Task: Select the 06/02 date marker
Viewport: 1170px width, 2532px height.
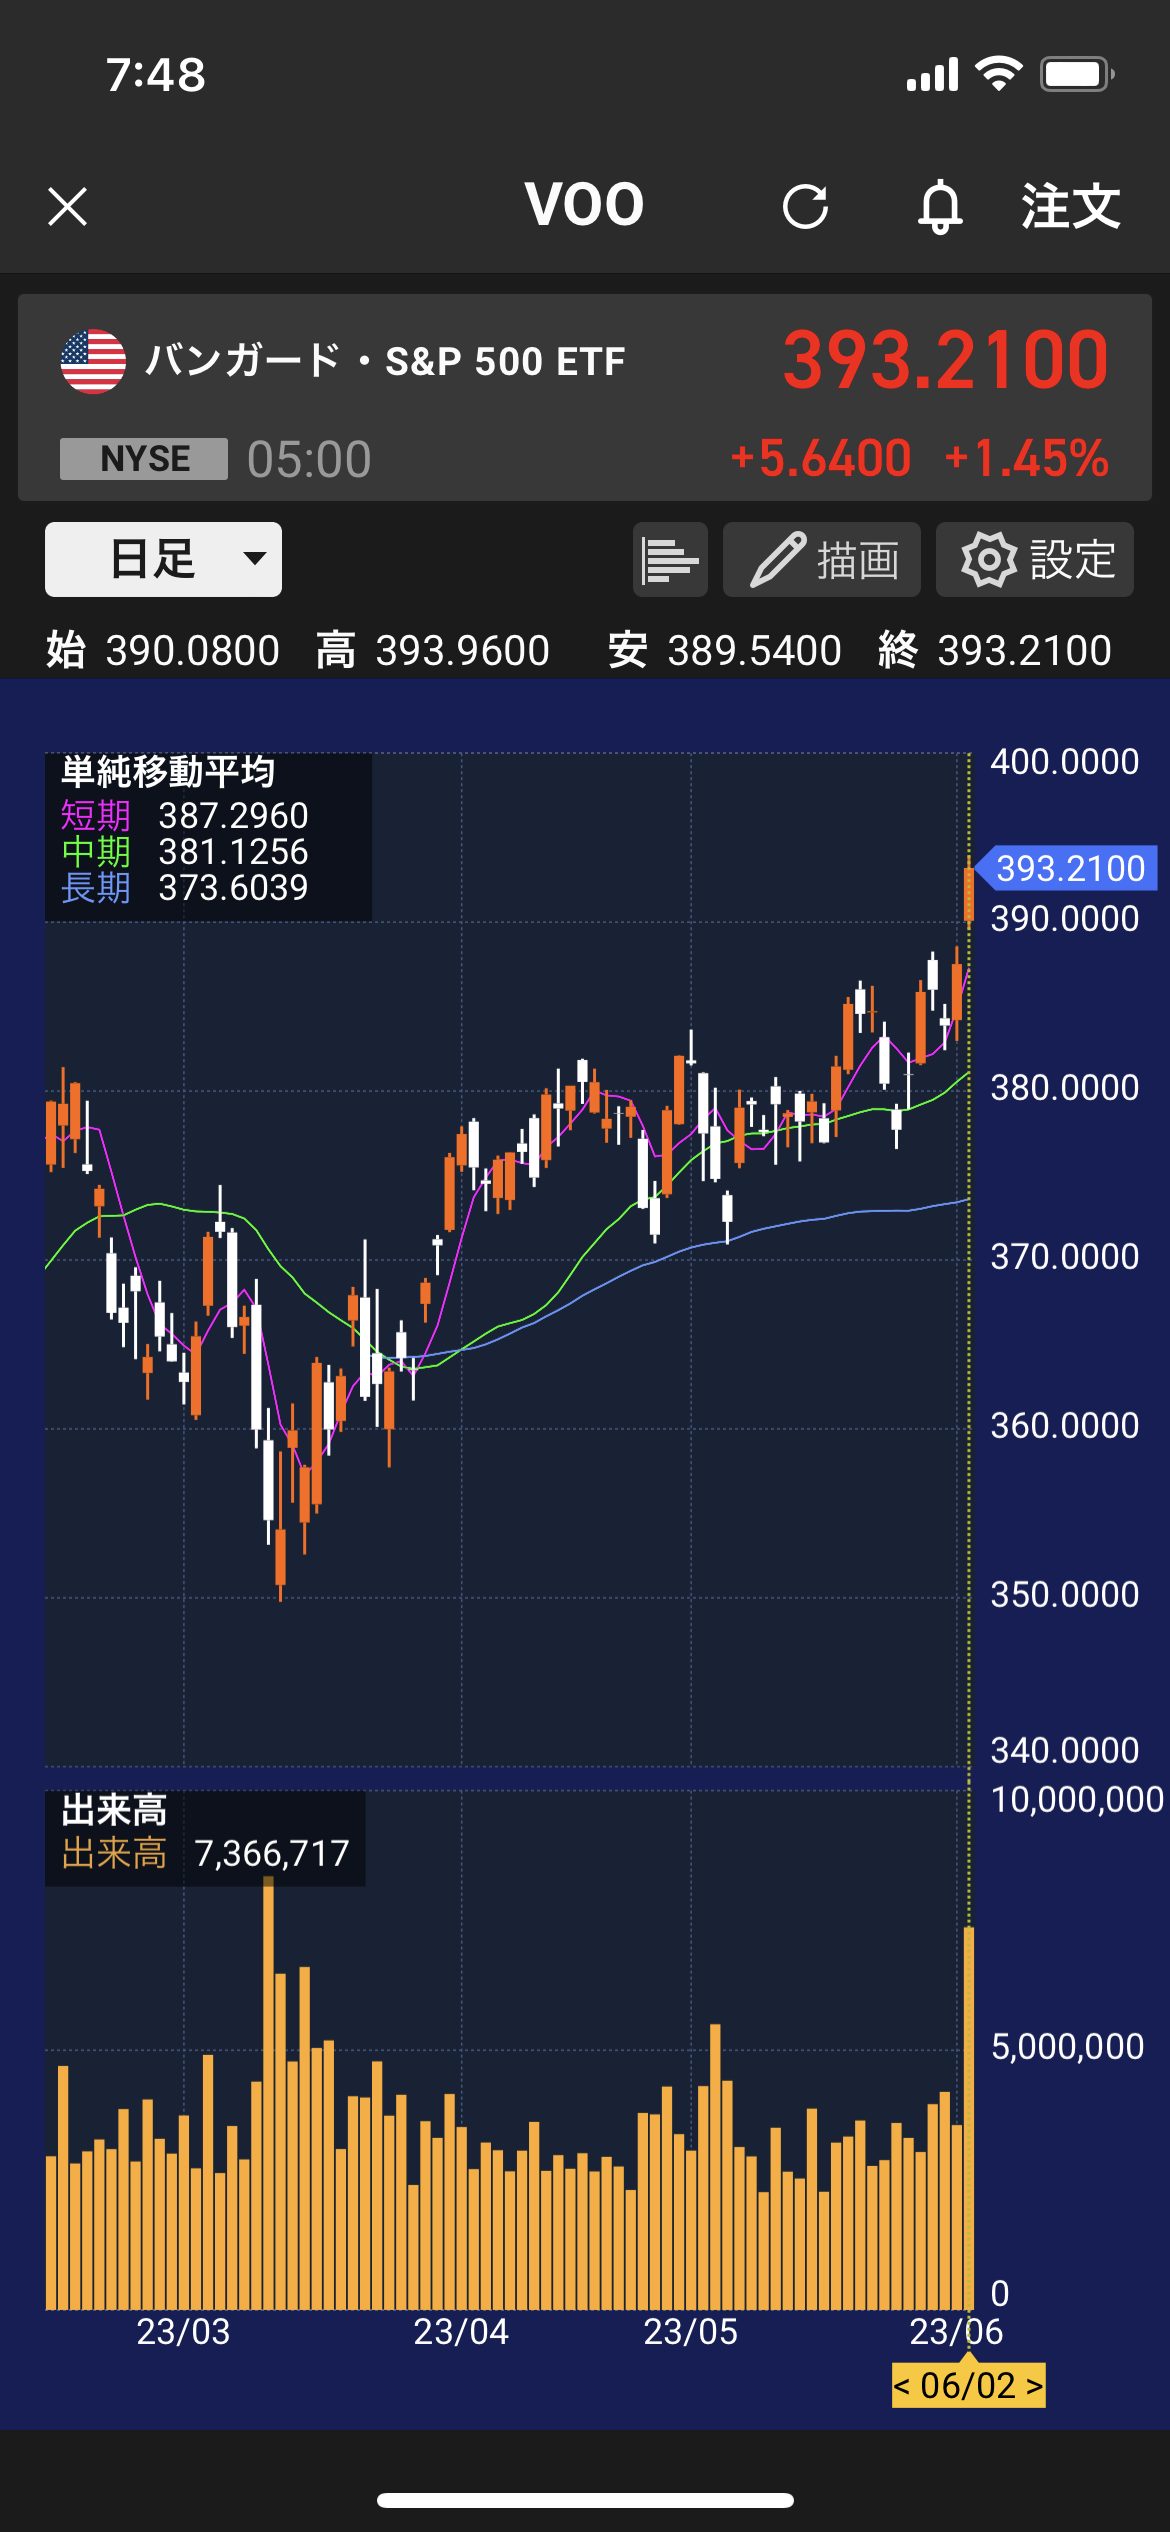Action: pos(968,2385)
